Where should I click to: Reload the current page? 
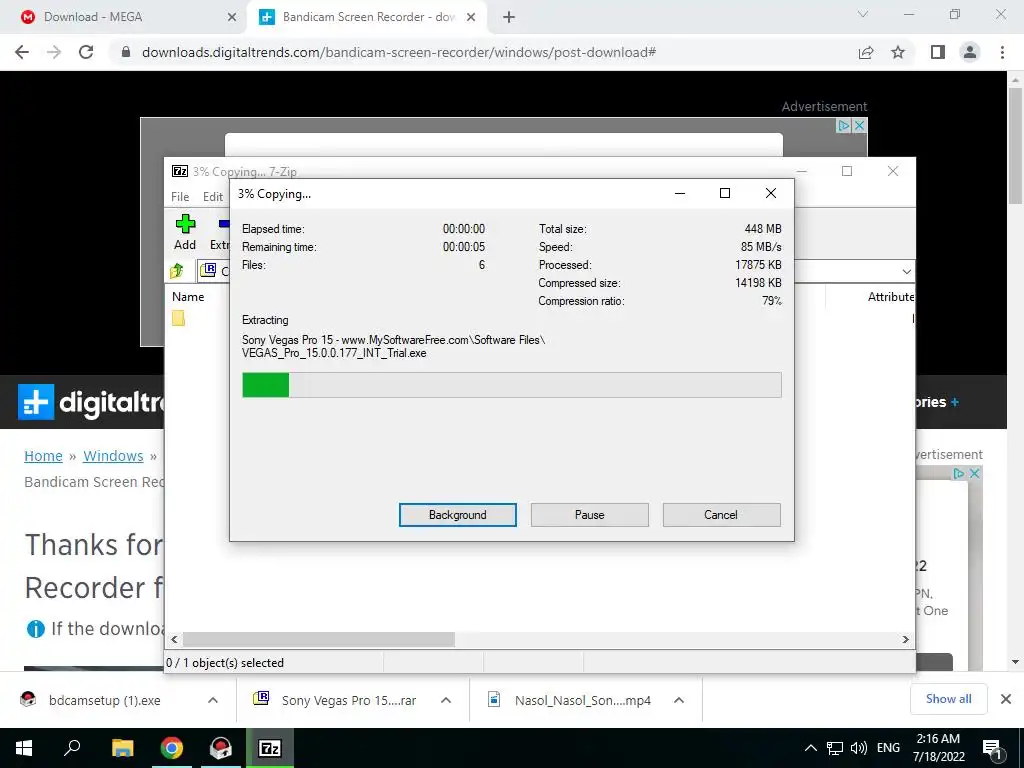coord(86,52)
